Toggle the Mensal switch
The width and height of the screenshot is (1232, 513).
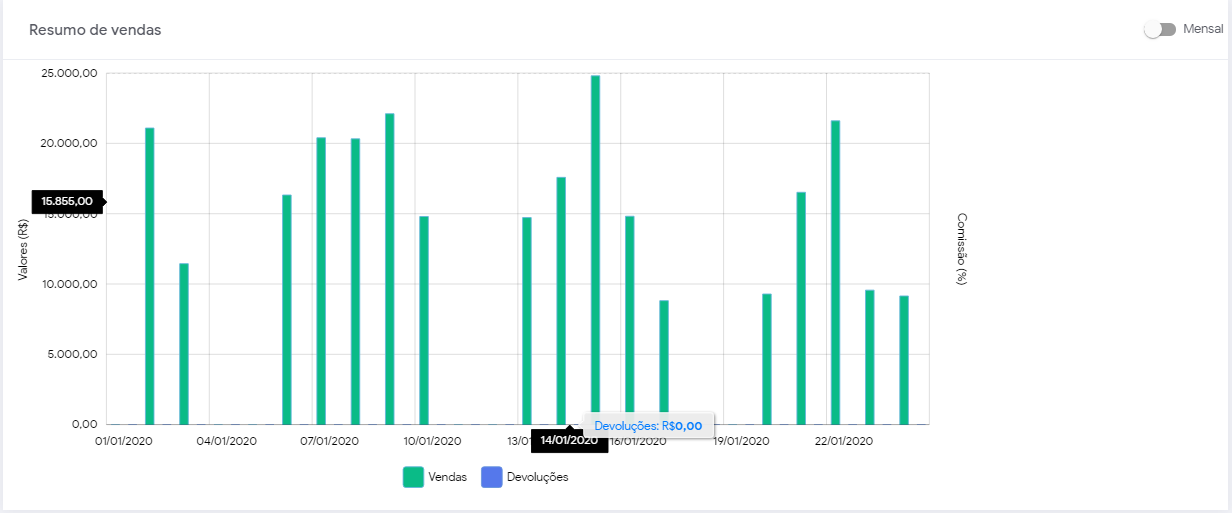[x=1160, y=30]
